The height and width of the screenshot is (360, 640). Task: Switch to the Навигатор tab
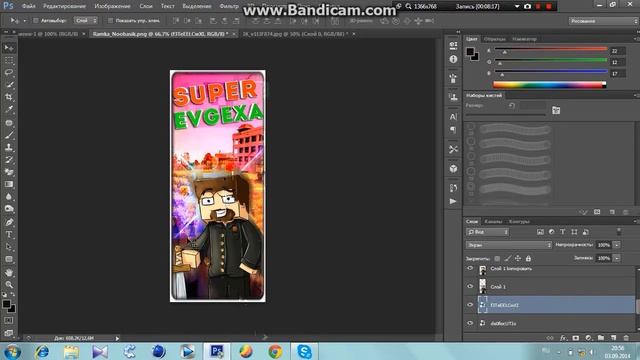point(524,39)
